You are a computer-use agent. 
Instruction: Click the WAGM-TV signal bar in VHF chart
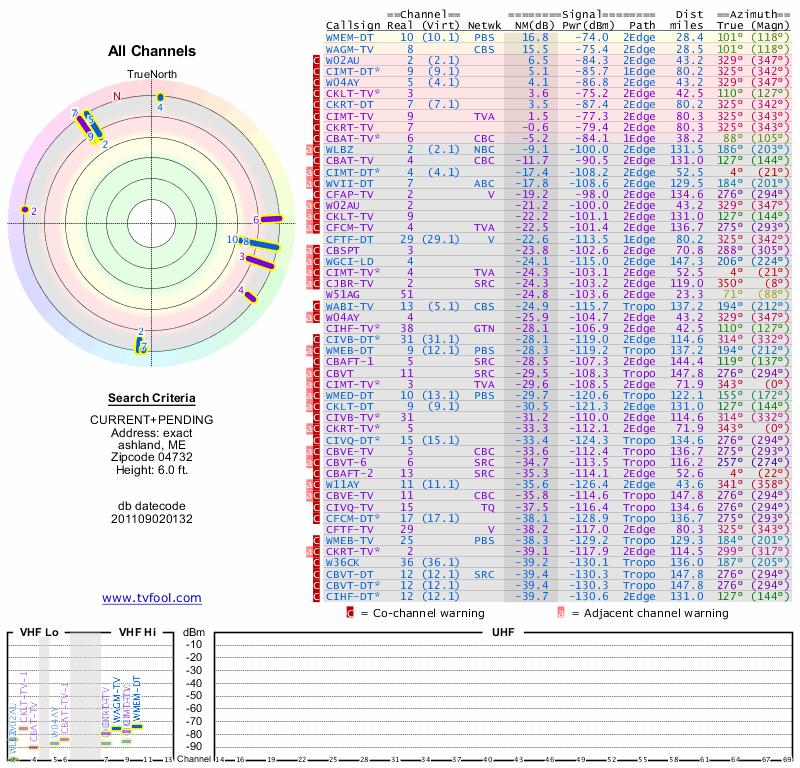point(116,728)
